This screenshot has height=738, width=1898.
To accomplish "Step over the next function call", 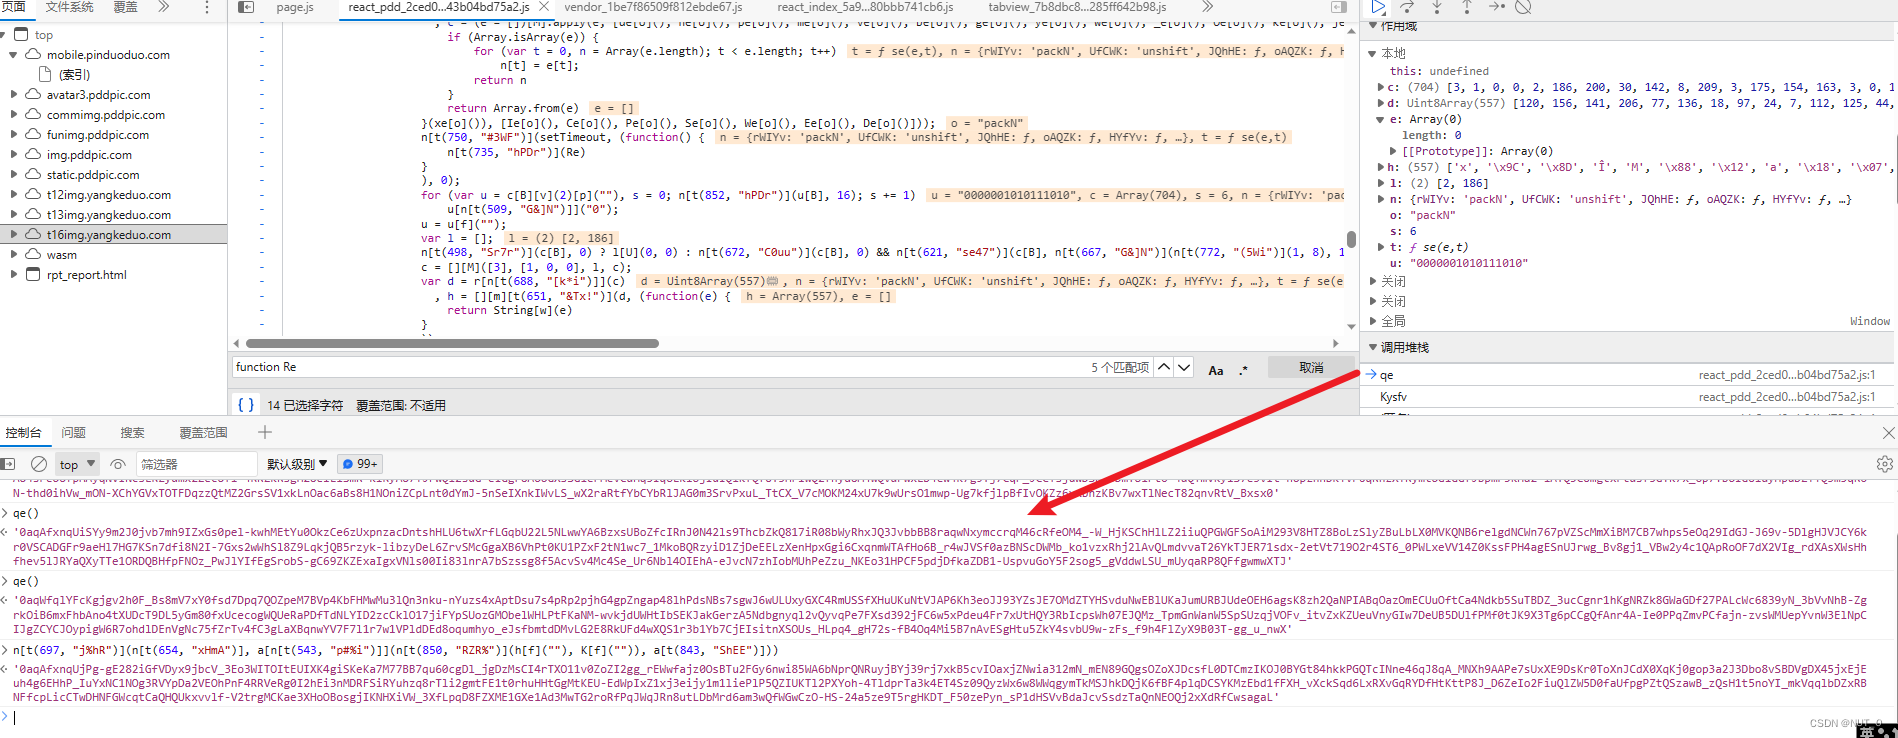I will coord(1407,7).
